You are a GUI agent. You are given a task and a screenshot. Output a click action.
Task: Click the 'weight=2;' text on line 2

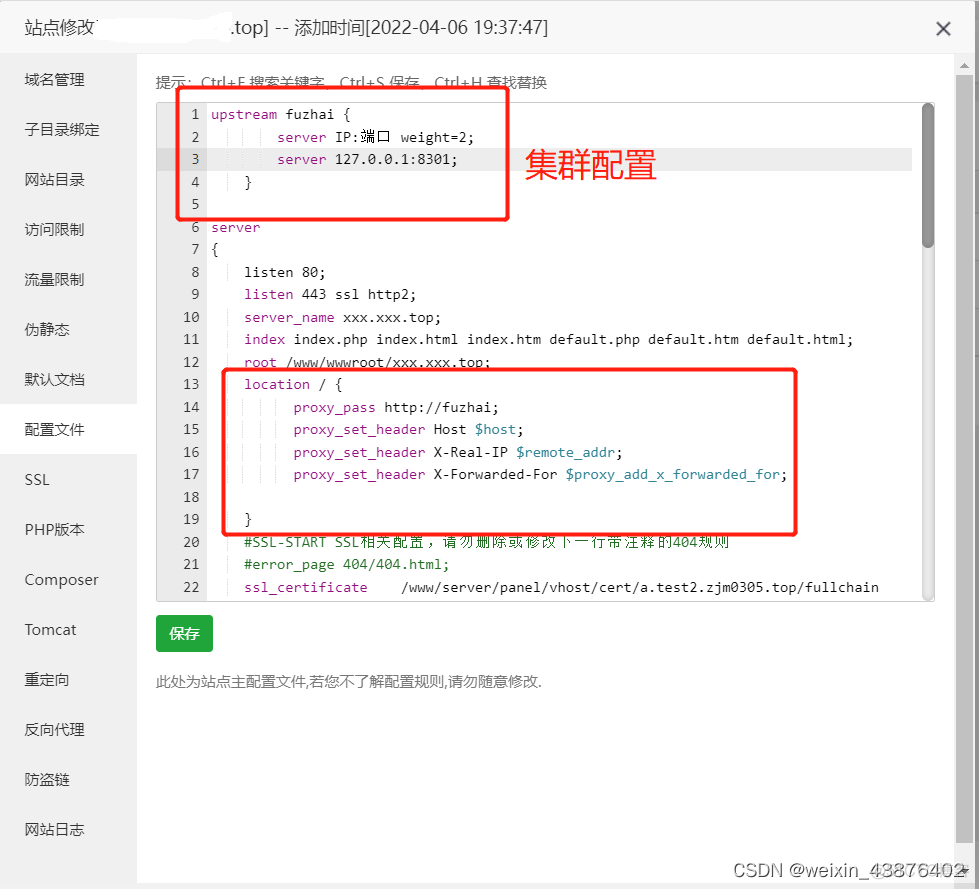tap(437, 137)
